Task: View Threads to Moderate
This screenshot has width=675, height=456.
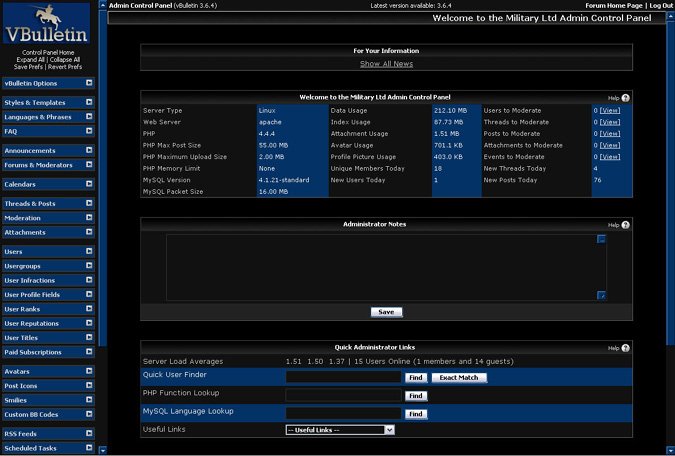Action: [610, 122]
